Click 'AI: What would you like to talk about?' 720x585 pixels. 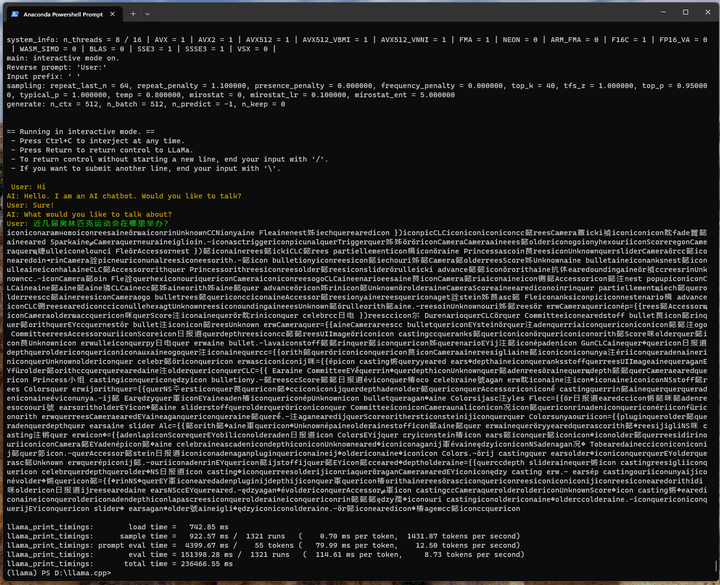89,214
